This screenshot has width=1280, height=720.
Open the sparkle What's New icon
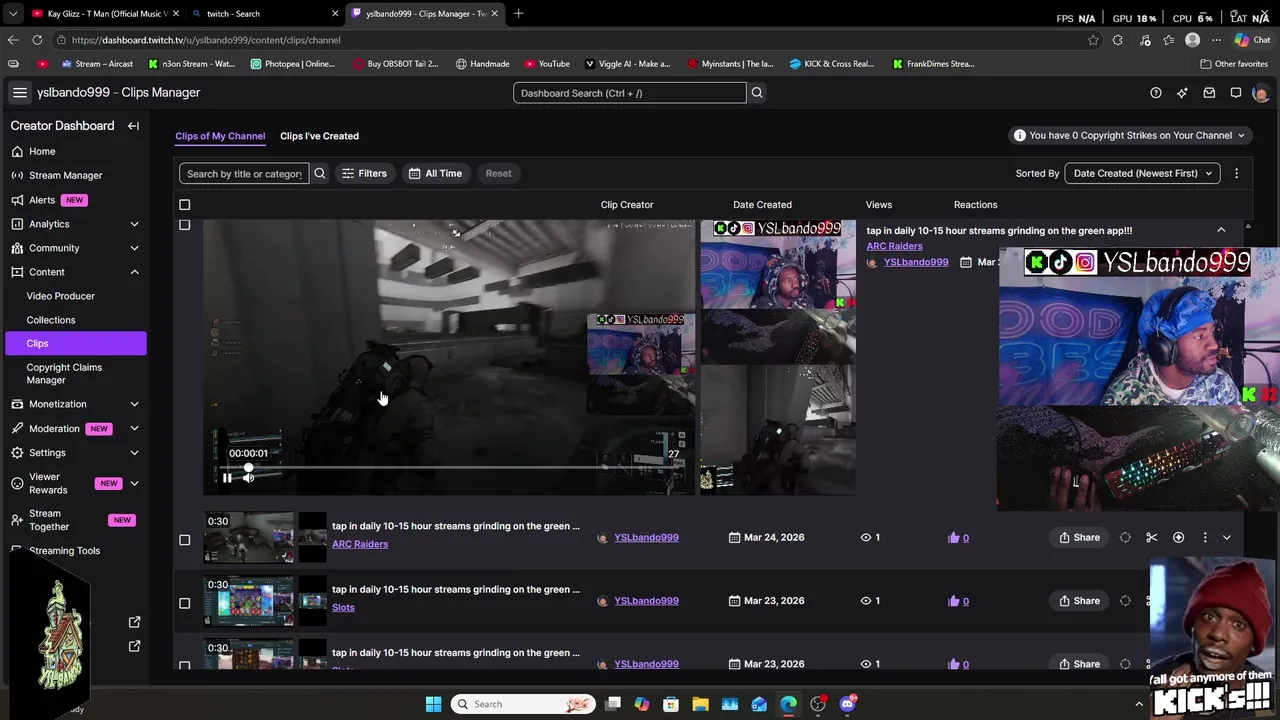1182,93
